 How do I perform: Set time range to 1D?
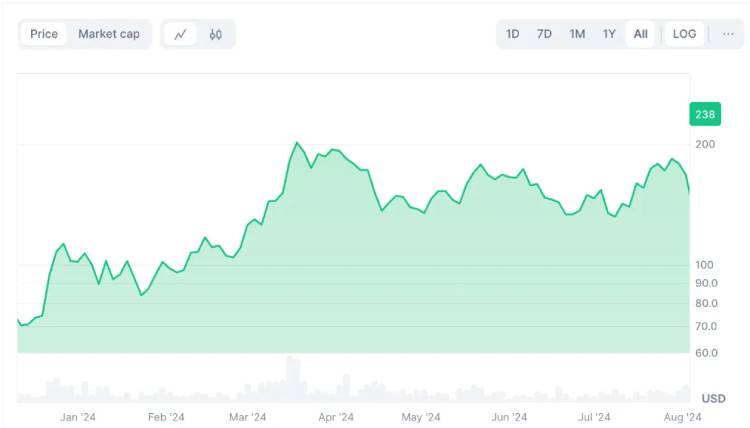[513, 34]
